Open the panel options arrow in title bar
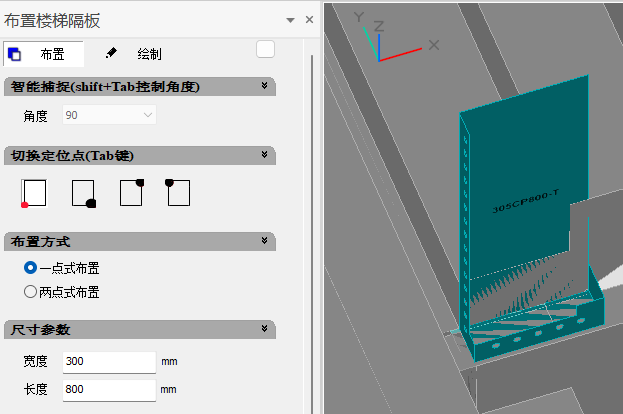Screen dimensions: 623x414 [290, 20]
